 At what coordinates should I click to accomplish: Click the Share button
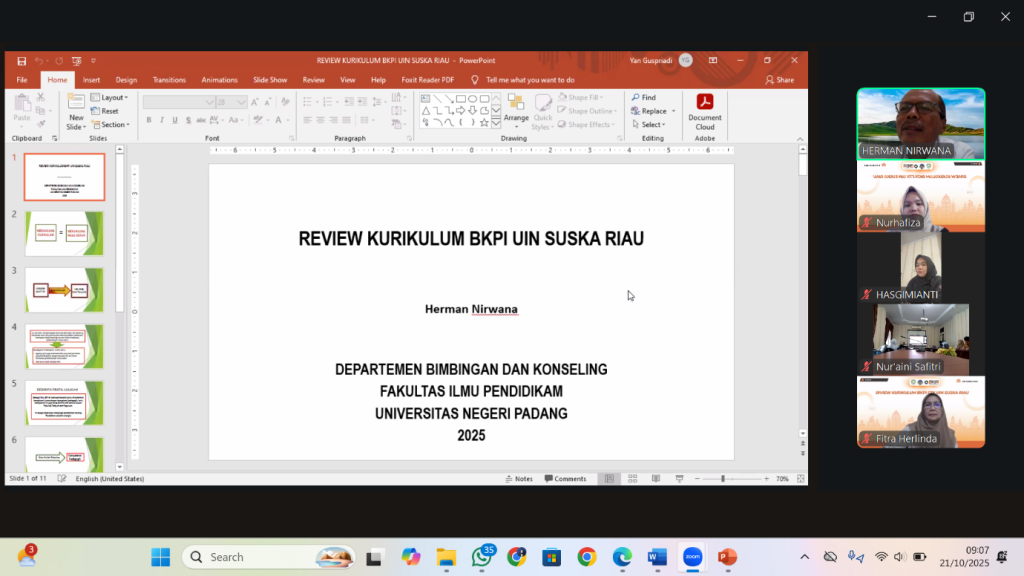tap(779, 80)
